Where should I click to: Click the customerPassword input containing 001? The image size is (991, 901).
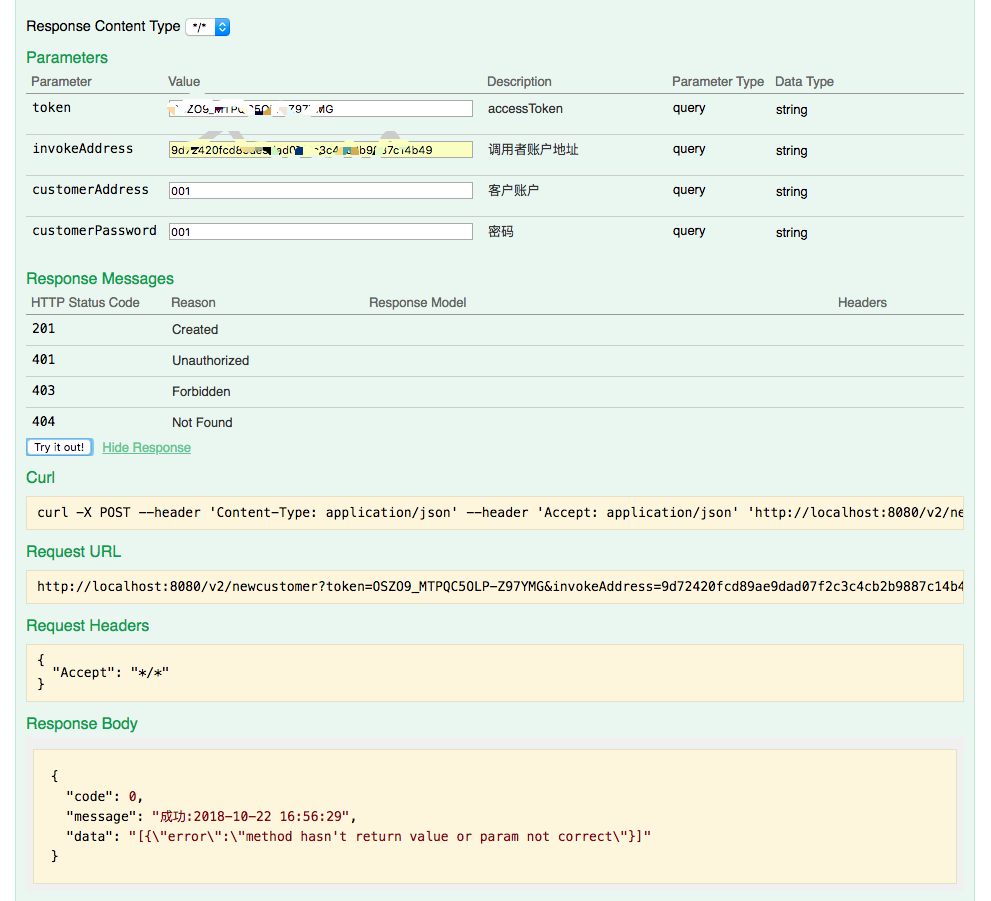pyautogui.click(x=320, y=232)
